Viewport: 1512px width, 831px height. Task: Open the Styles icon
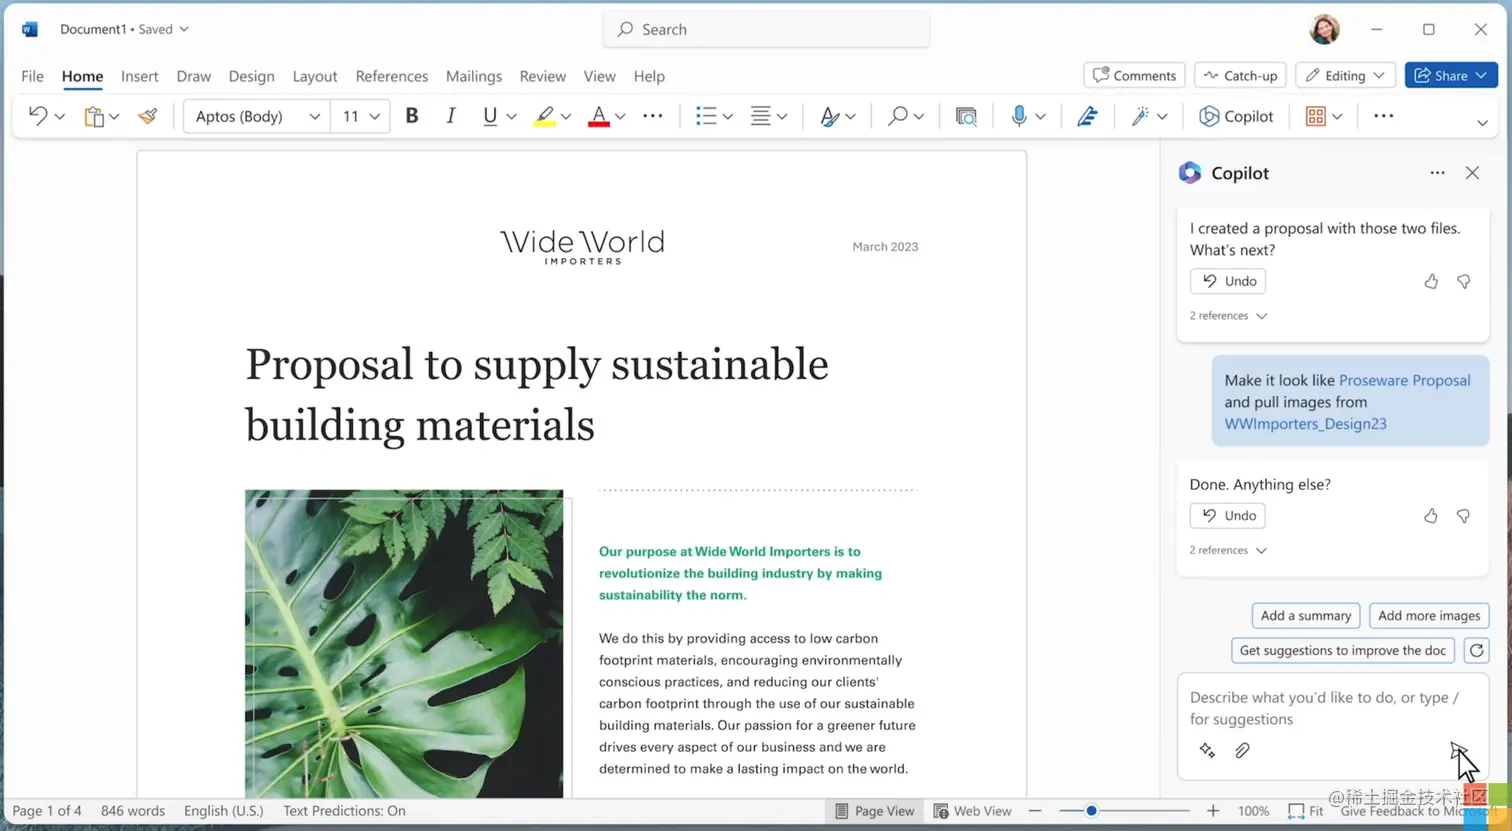pyautogui.click(x=829, y=117)
